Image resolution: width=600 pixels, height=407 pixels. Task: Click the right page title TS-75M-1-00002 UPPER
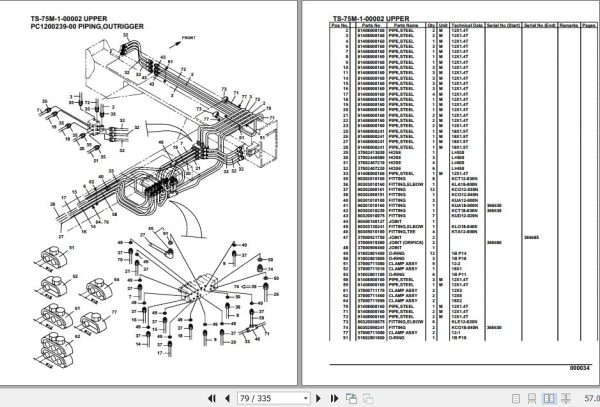tap(371, 18)
